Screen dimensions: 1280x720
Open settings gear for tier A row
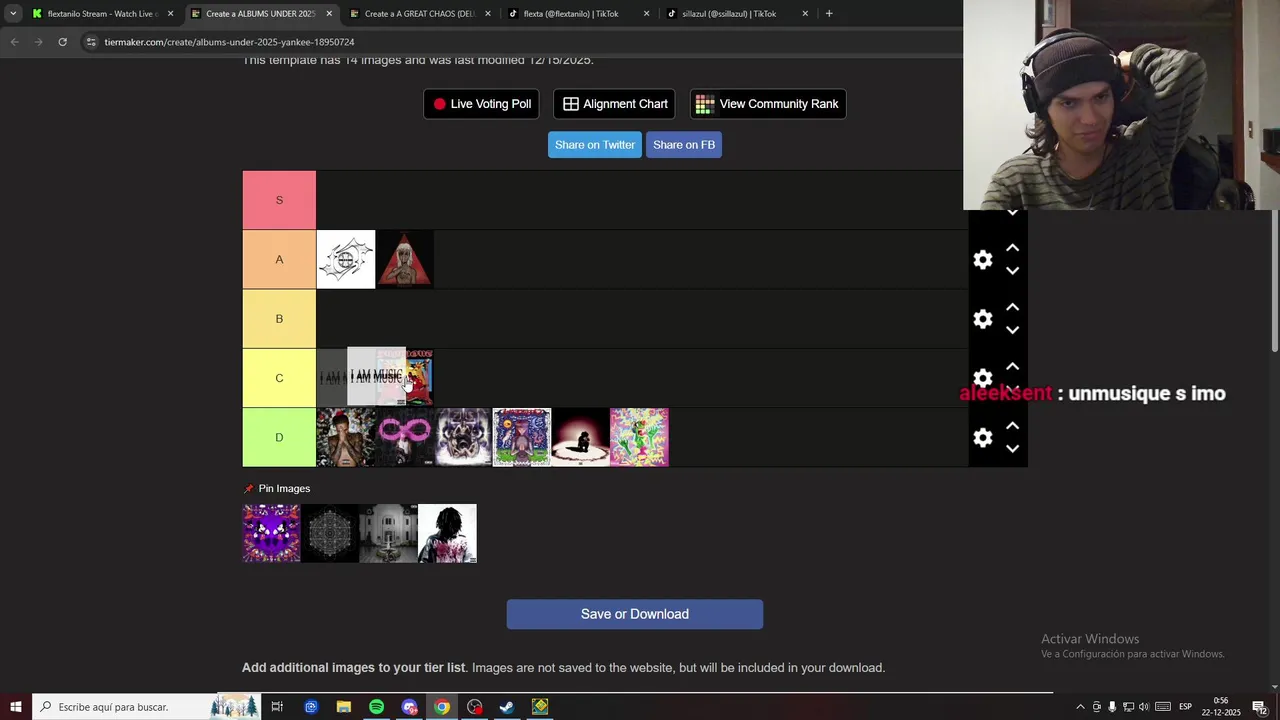983,260
